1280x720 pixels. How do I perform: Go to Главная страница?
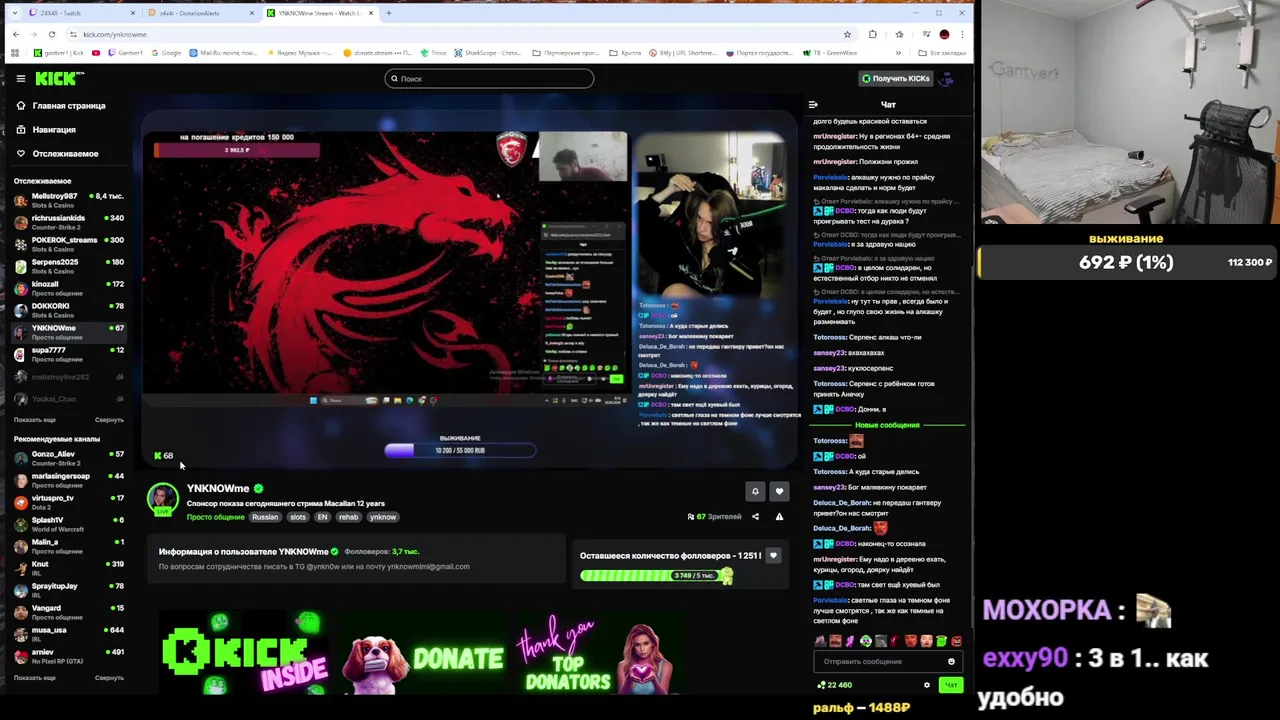coord(61,106)
